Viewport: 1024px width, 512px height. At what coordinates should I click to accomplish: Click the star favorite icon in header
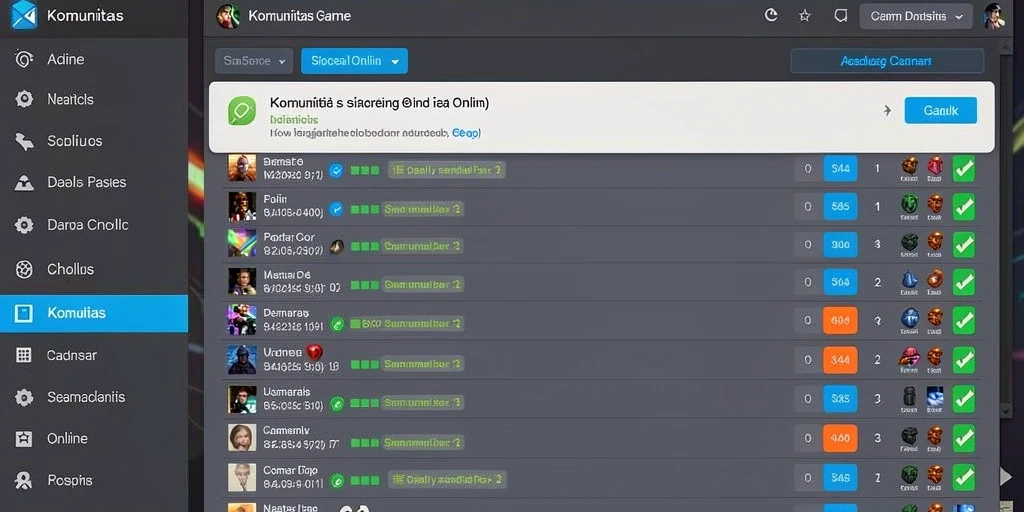click(805, 16)
